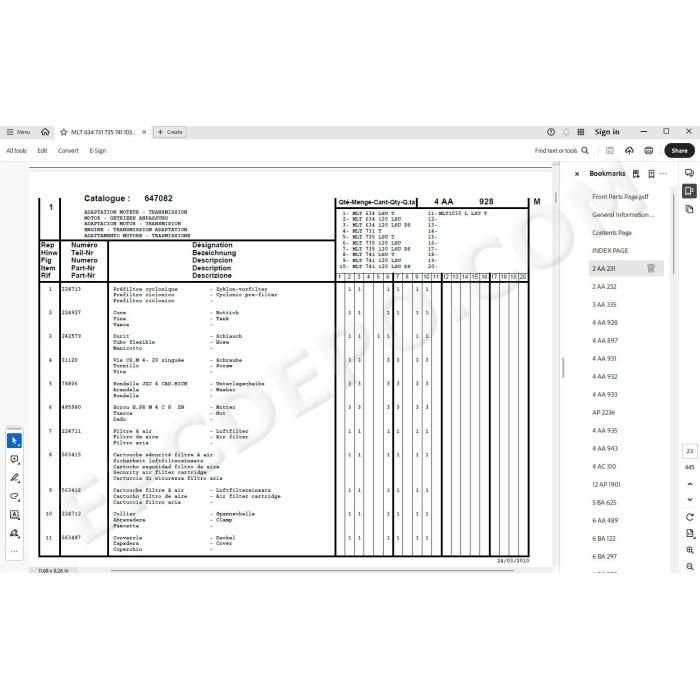The width and height of the screenshot is (700, 700).
Task: Choose the text box tool
Action: tap(14, 515)
